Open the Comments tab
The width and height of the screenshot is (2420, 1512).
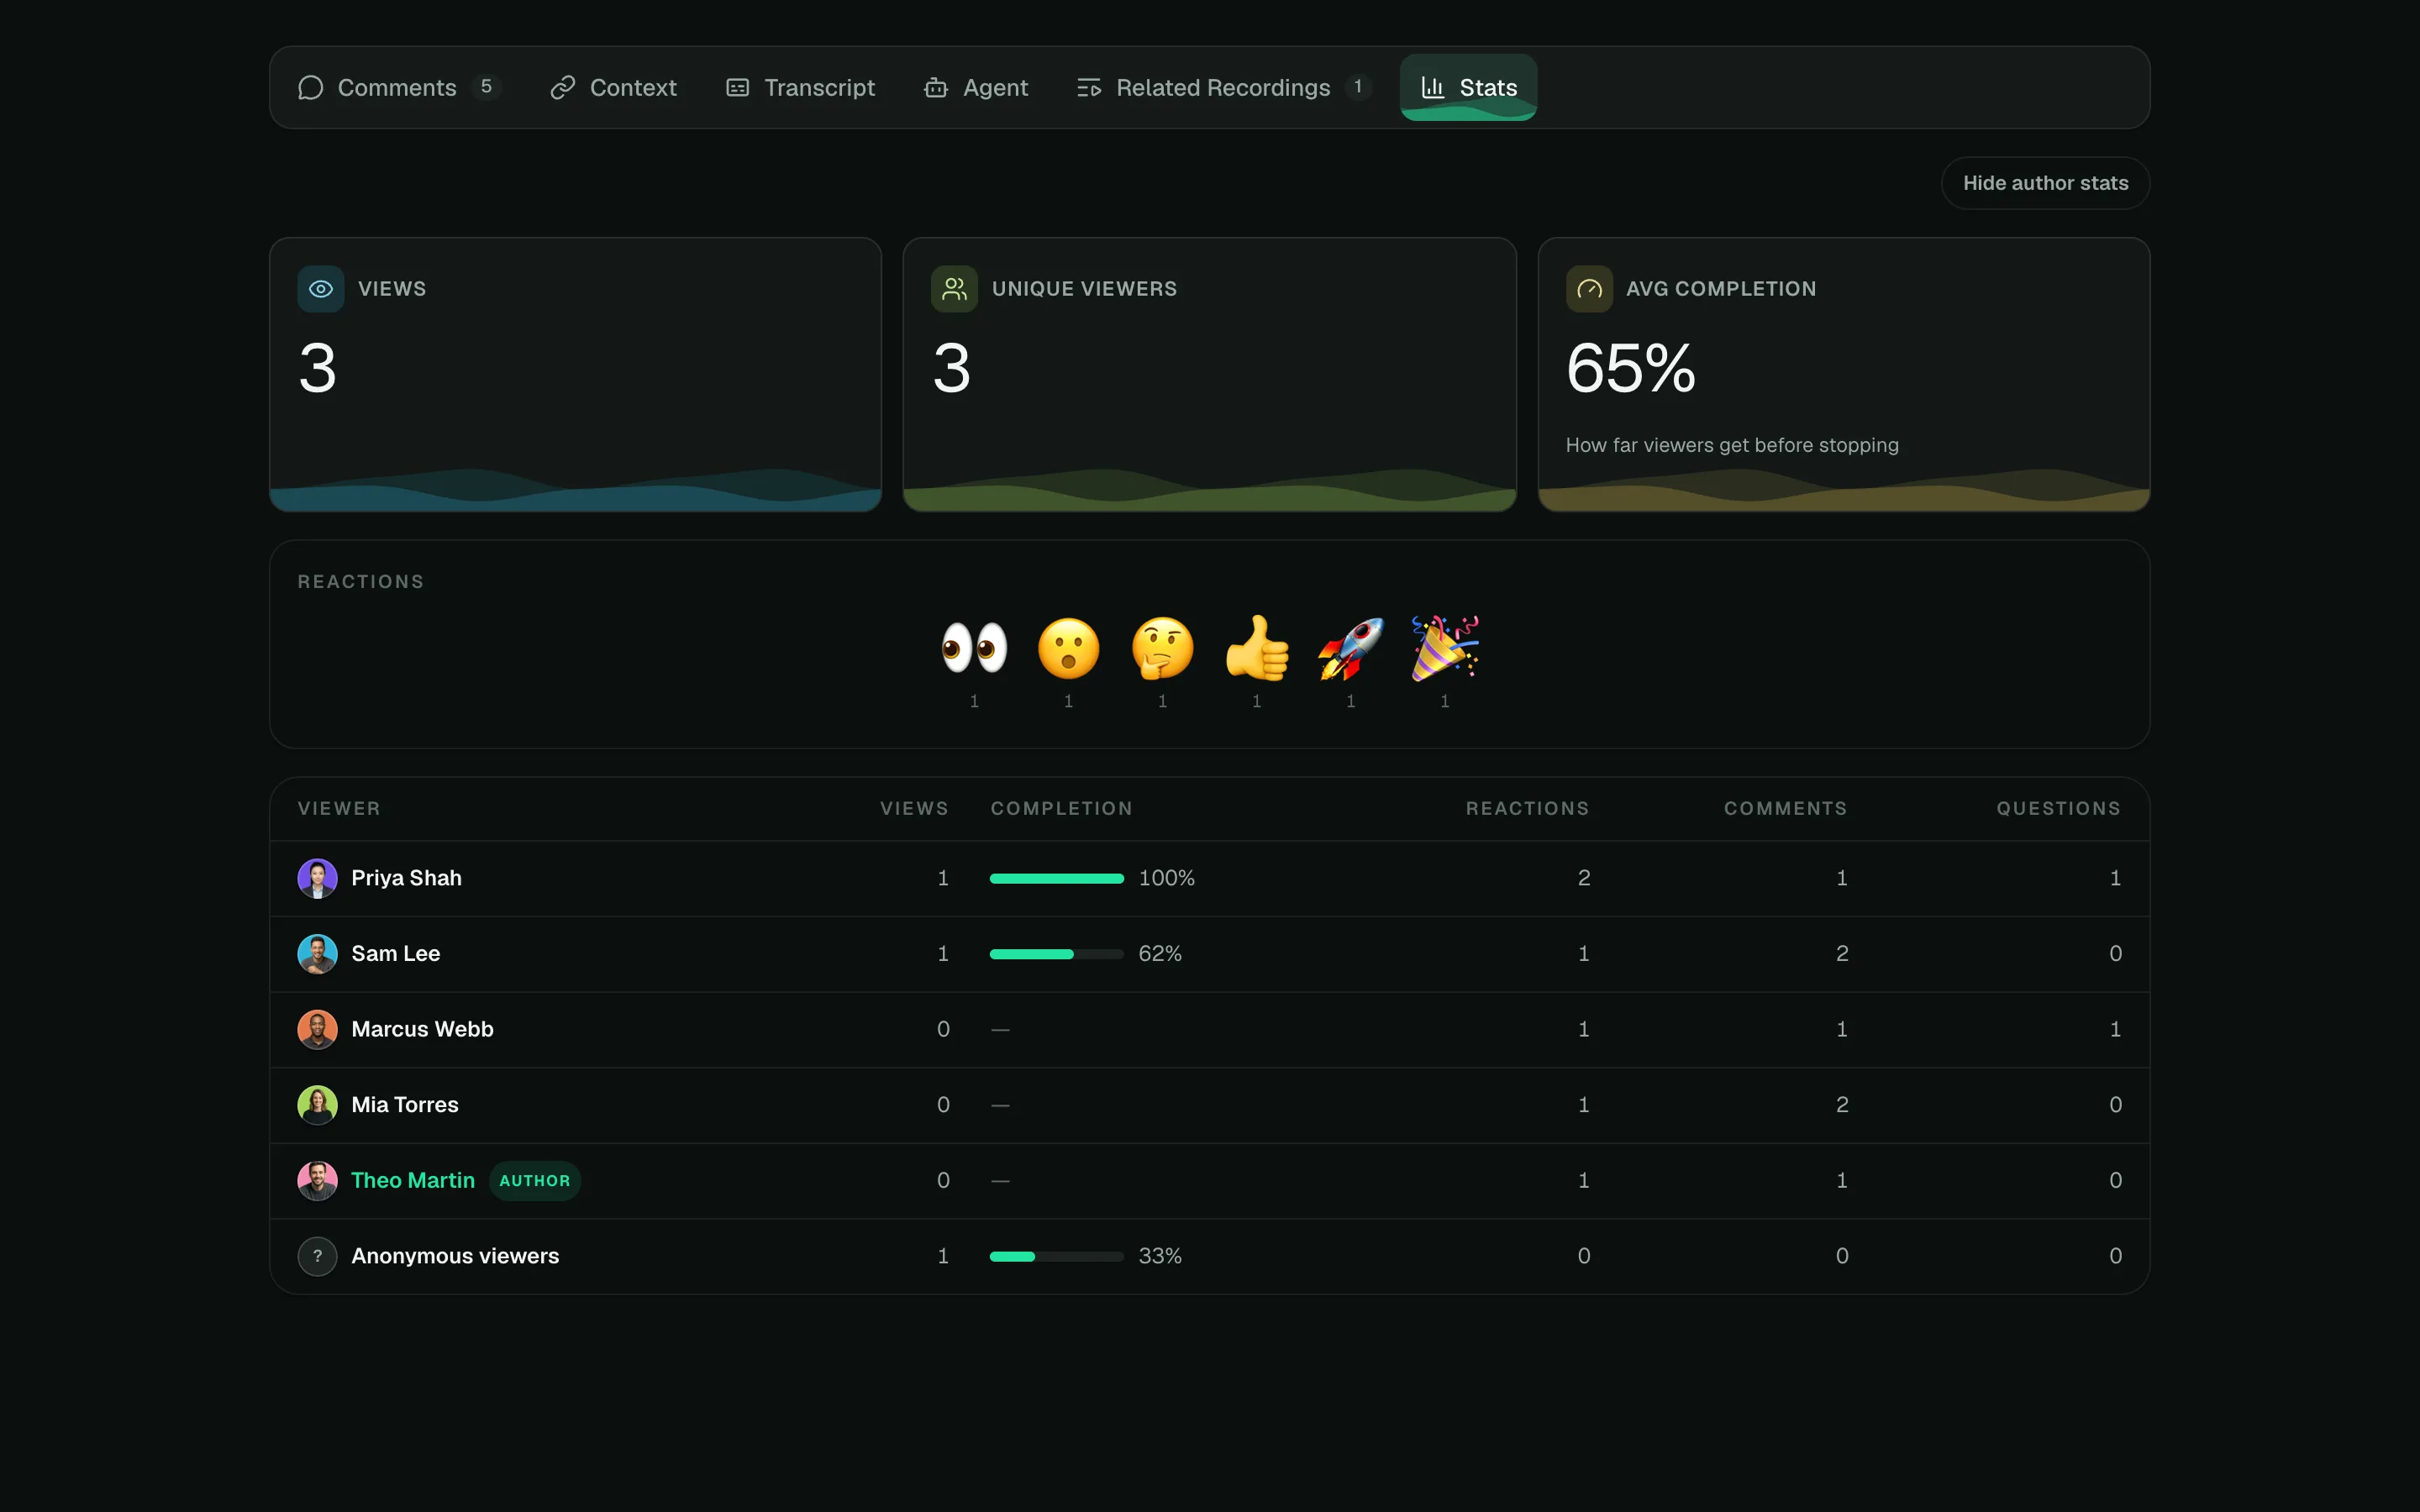[x=399, y=88]
